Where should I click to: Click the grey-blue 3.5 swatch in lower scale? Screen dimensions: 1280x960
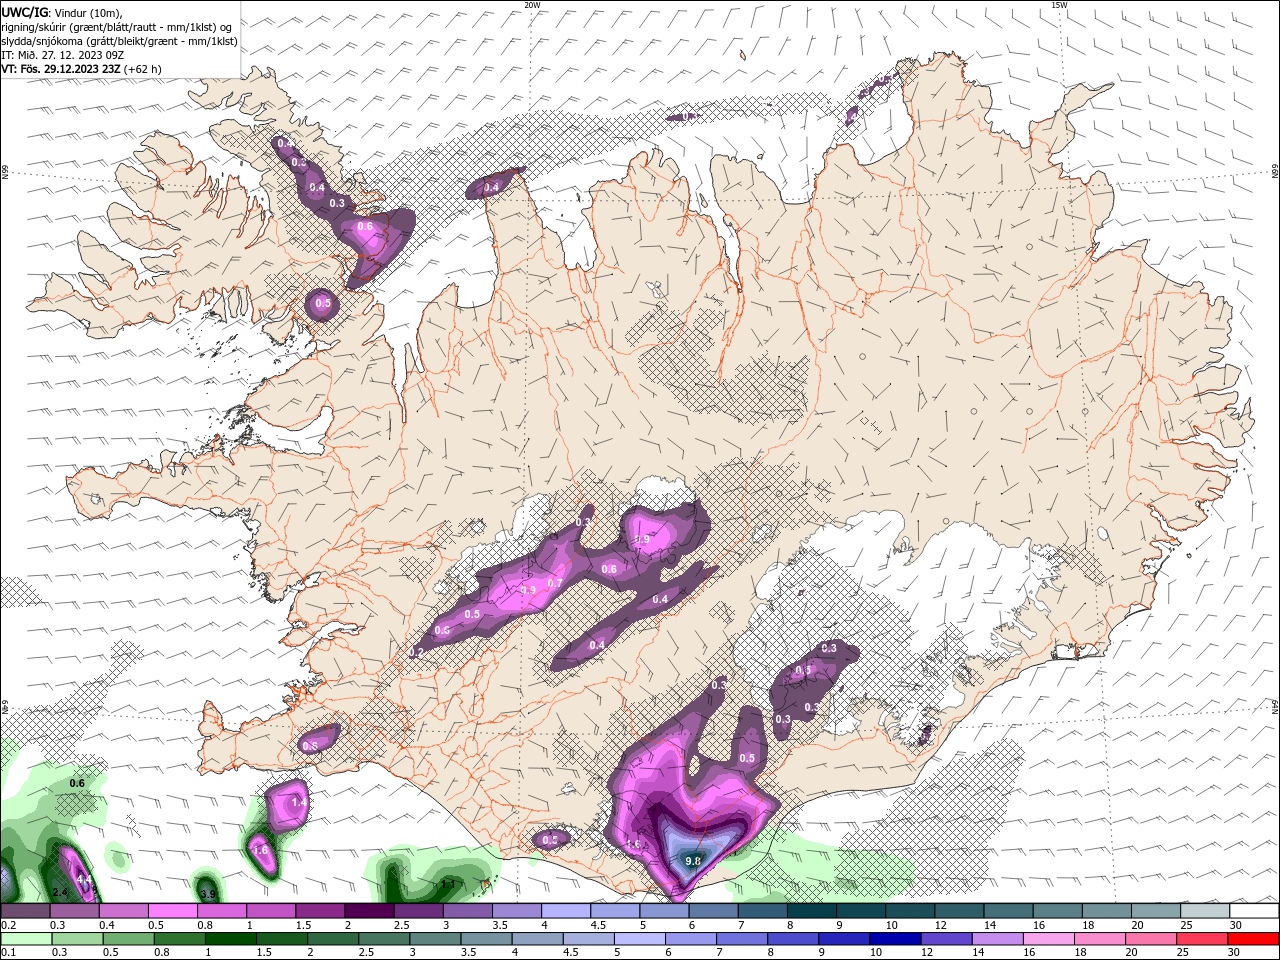(487, 938)
